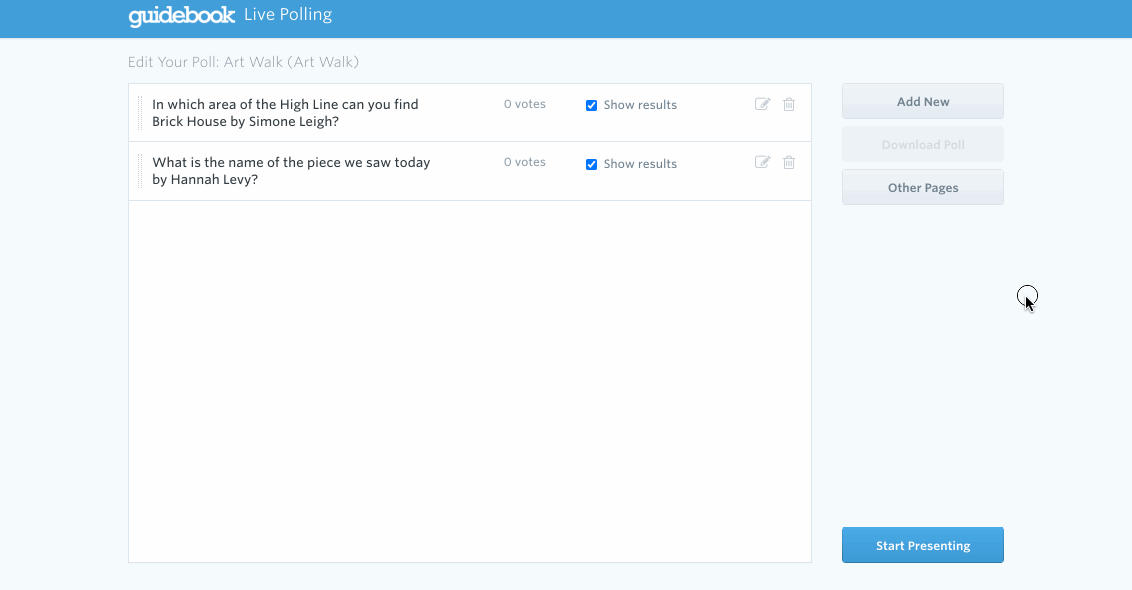Click the Show results label of second question

(640, 164)
